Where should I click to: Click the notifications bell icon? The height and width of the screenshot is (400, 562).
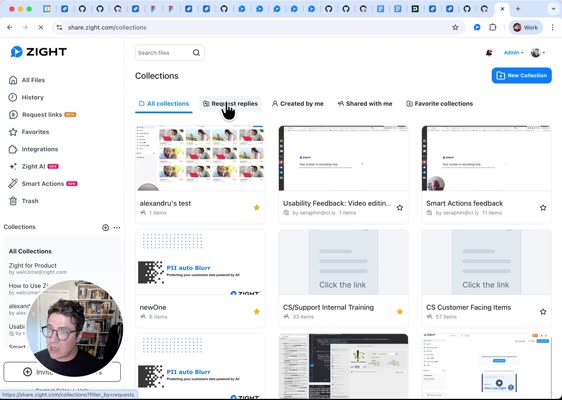click(489, 53)
